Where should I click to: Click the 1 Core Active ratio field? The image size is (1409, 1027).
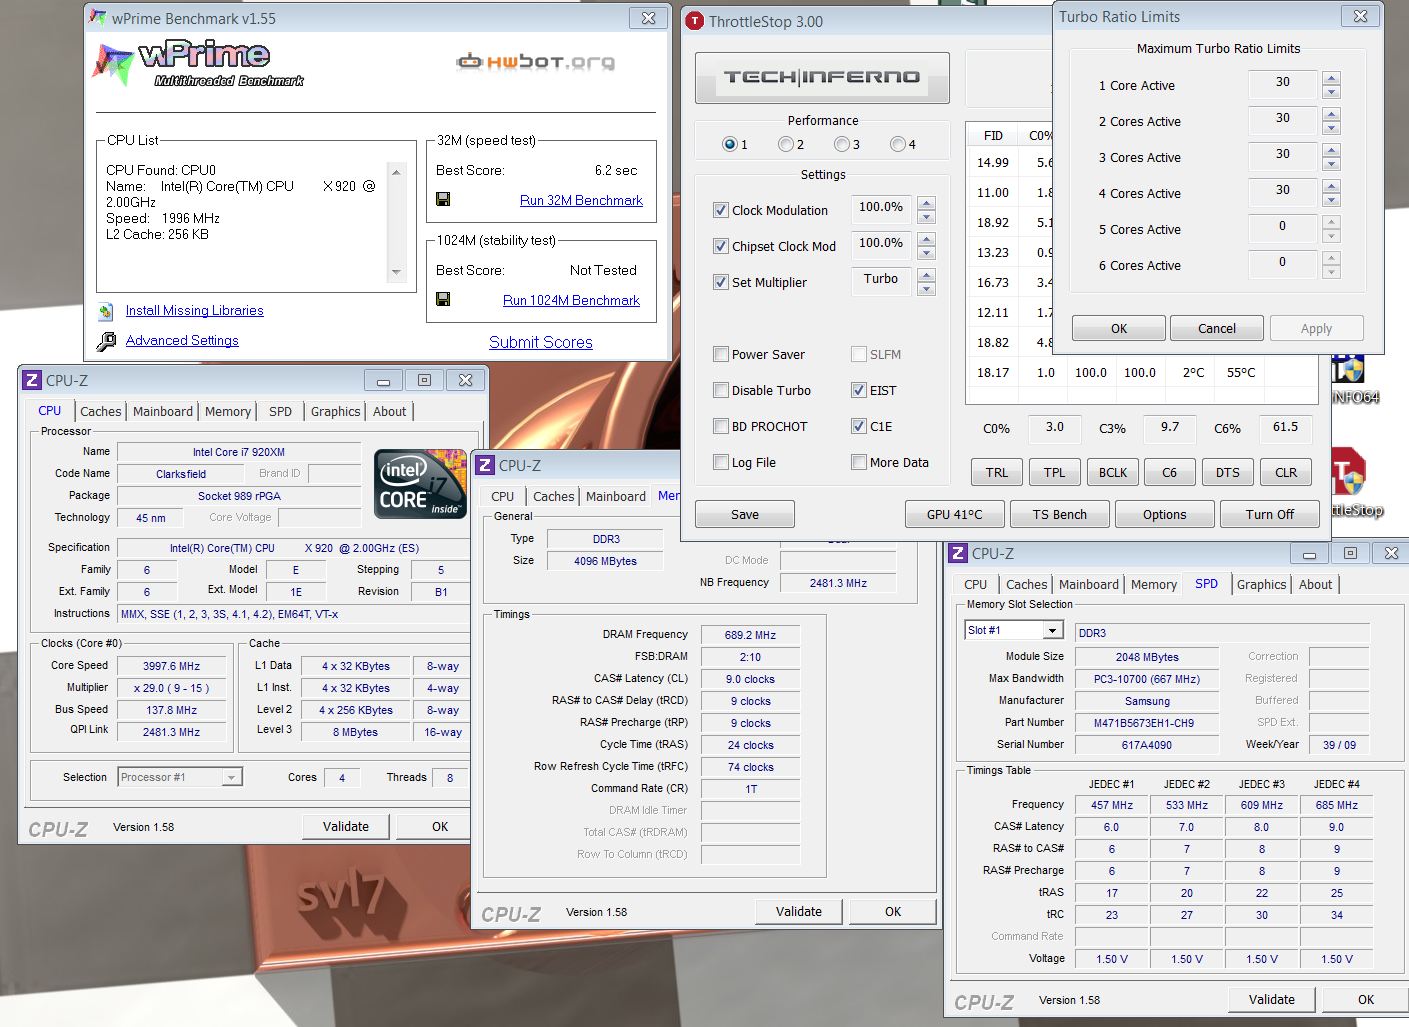pos(1283,83)
